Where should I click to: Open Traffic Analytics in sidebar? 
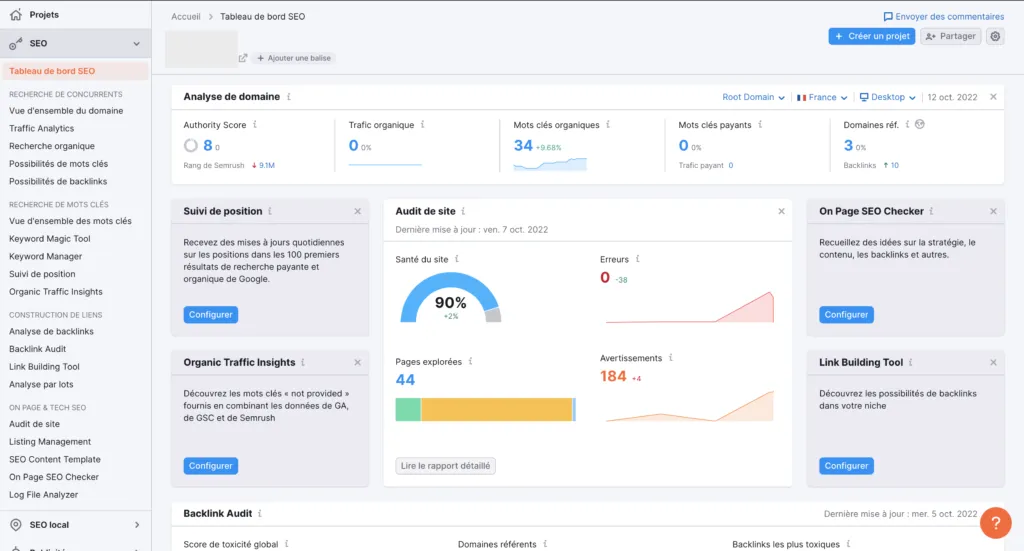[41, 129]
